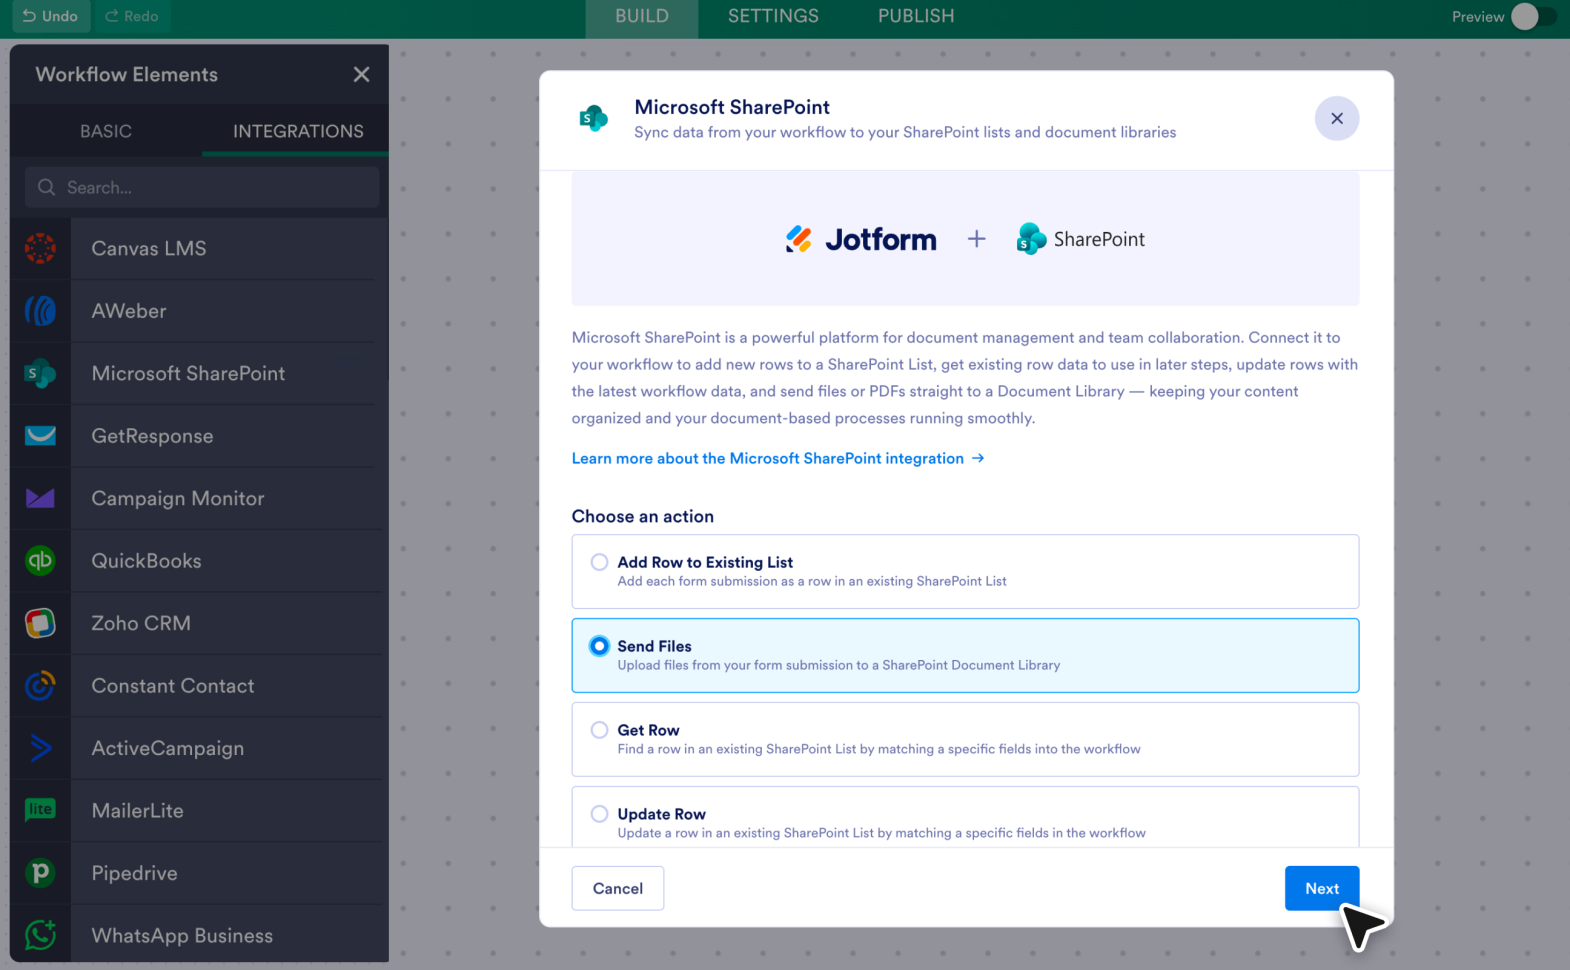Image resolution: width=1570 pixels, height=970 pixels.
Task: Select the Send Files radio option
Action: pyautogui.click(x=599, y=646)
